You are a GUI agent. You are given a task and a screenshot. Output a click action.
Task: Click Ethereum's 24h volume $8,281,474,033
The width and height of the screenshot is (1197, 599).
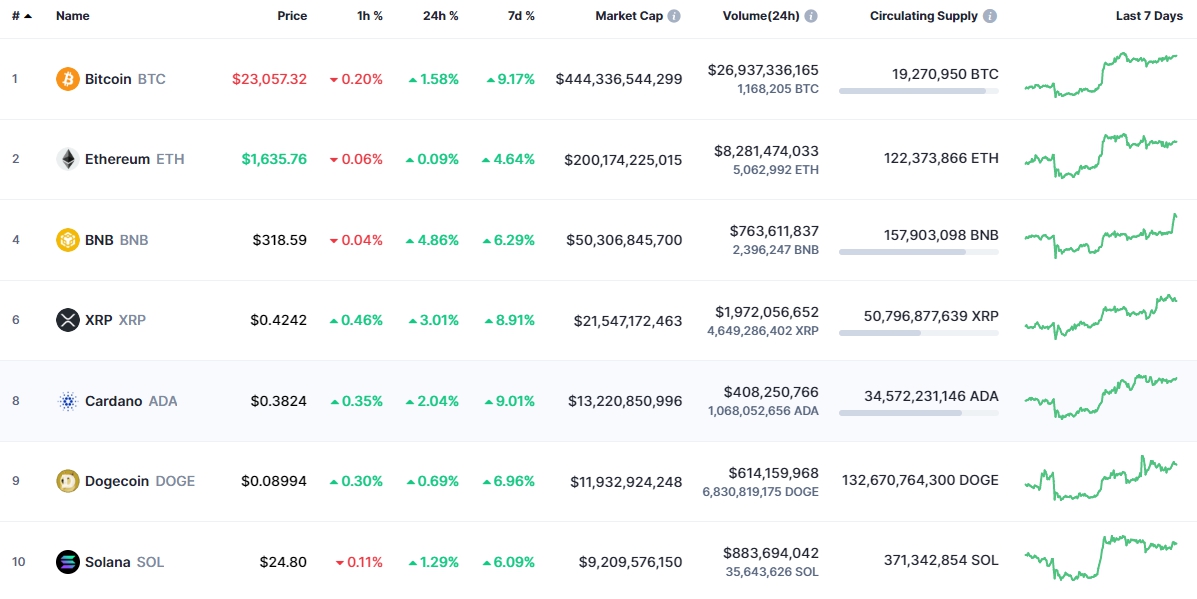(x=767, y=150)
